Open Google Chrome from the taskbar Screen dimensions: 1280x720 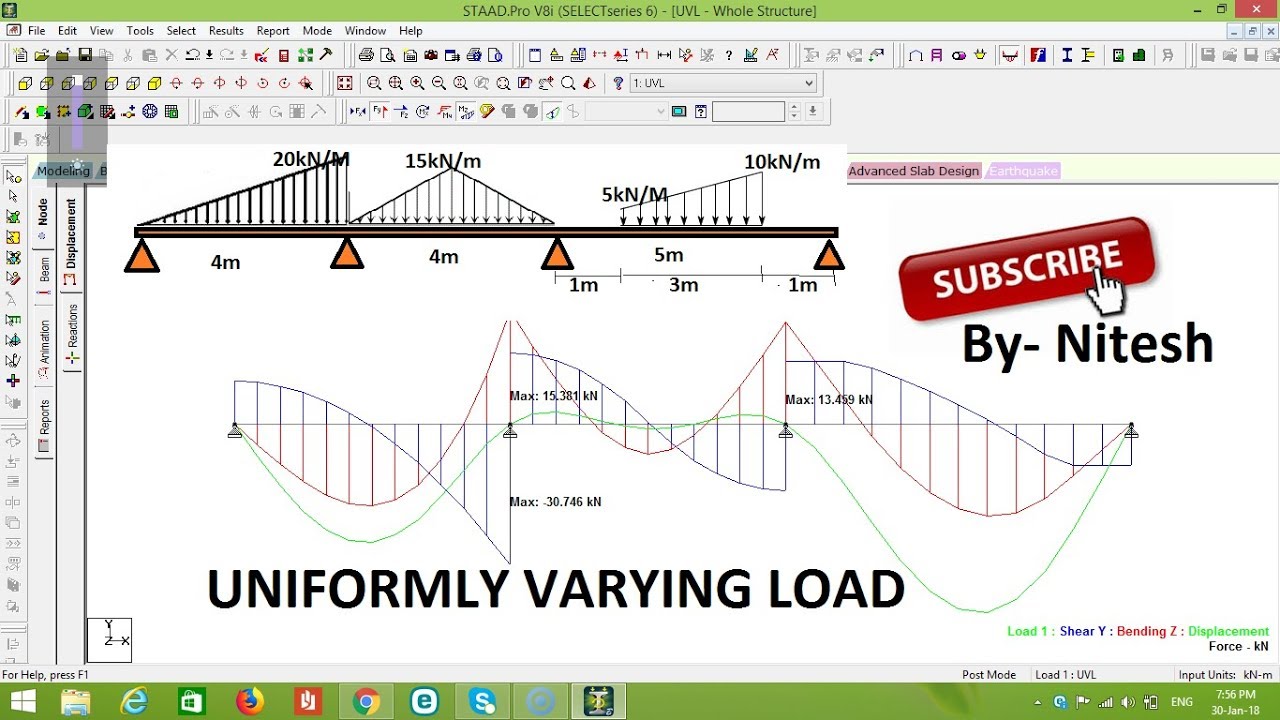[366, 702]
